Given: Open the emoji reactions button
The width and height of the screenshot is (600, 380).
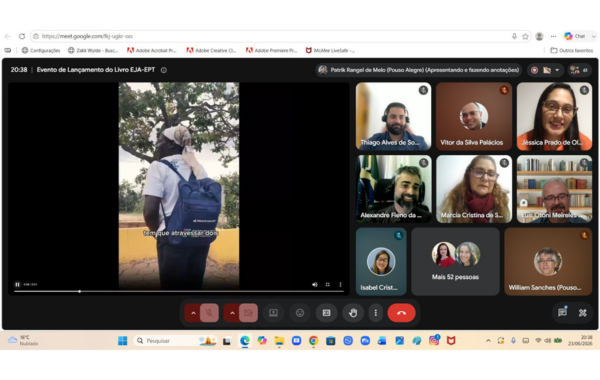Looking at the screenshot, I should [x=300, y=313].
